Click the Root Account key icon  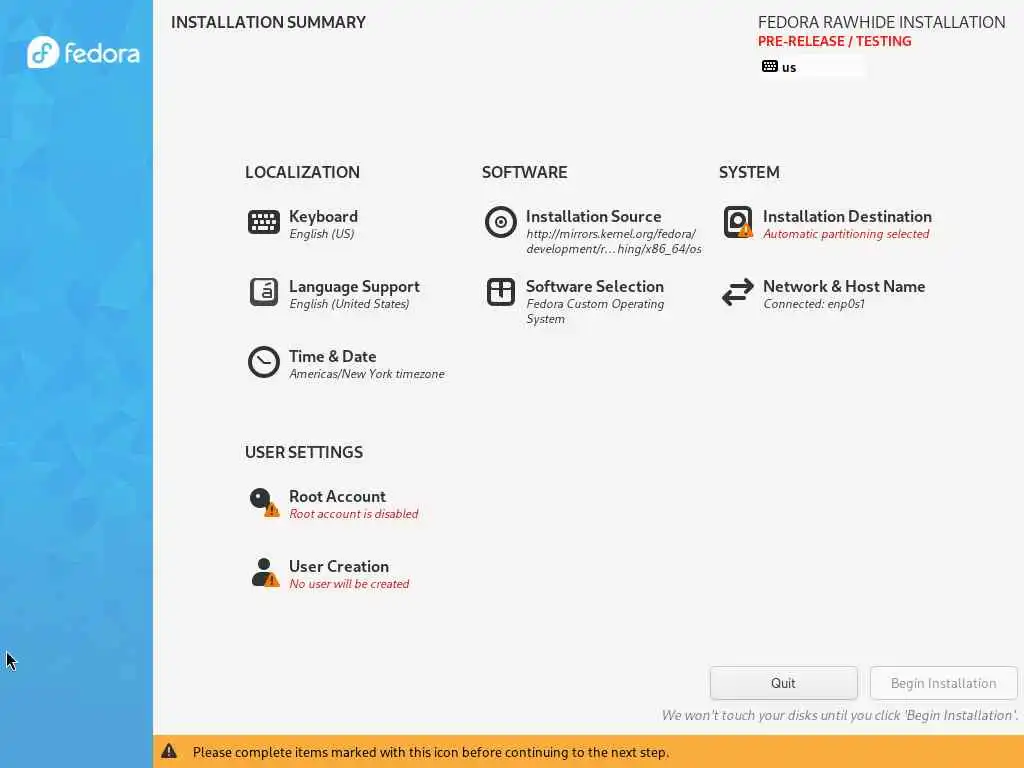[264, 502]
